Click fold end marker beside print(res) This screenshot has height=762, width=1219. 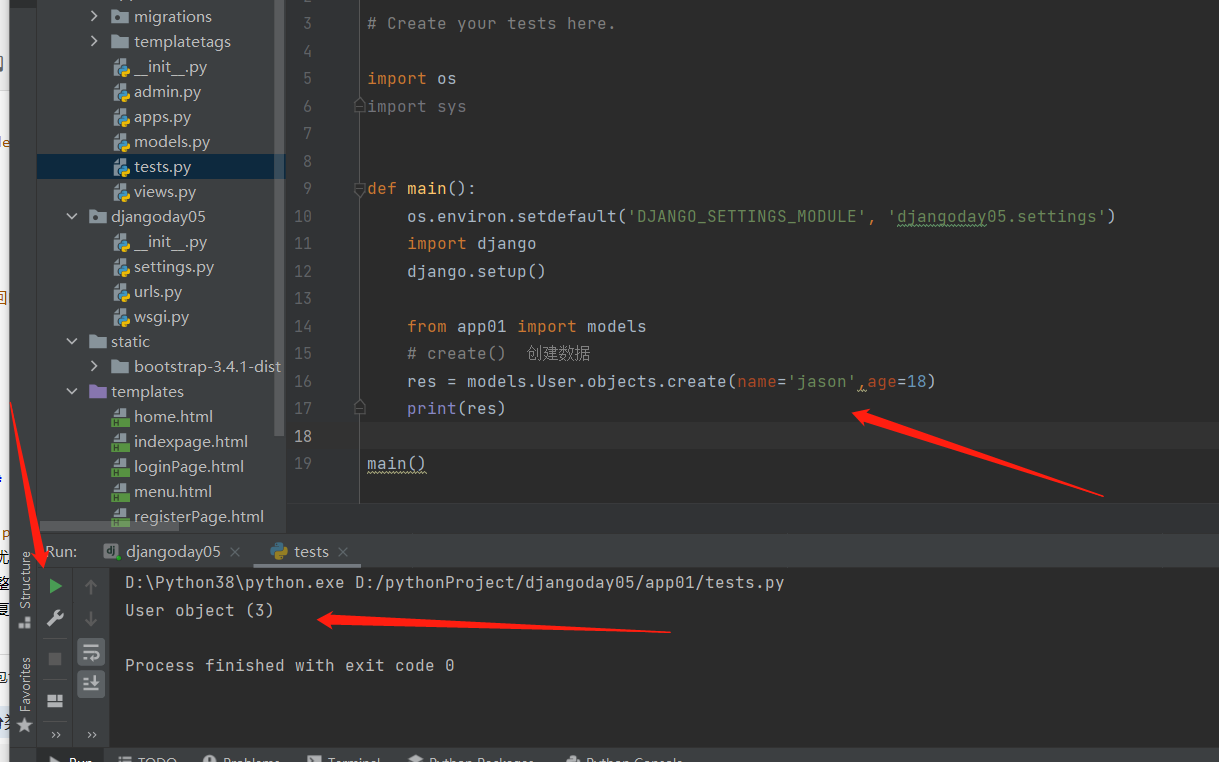(x=360, y=408)
